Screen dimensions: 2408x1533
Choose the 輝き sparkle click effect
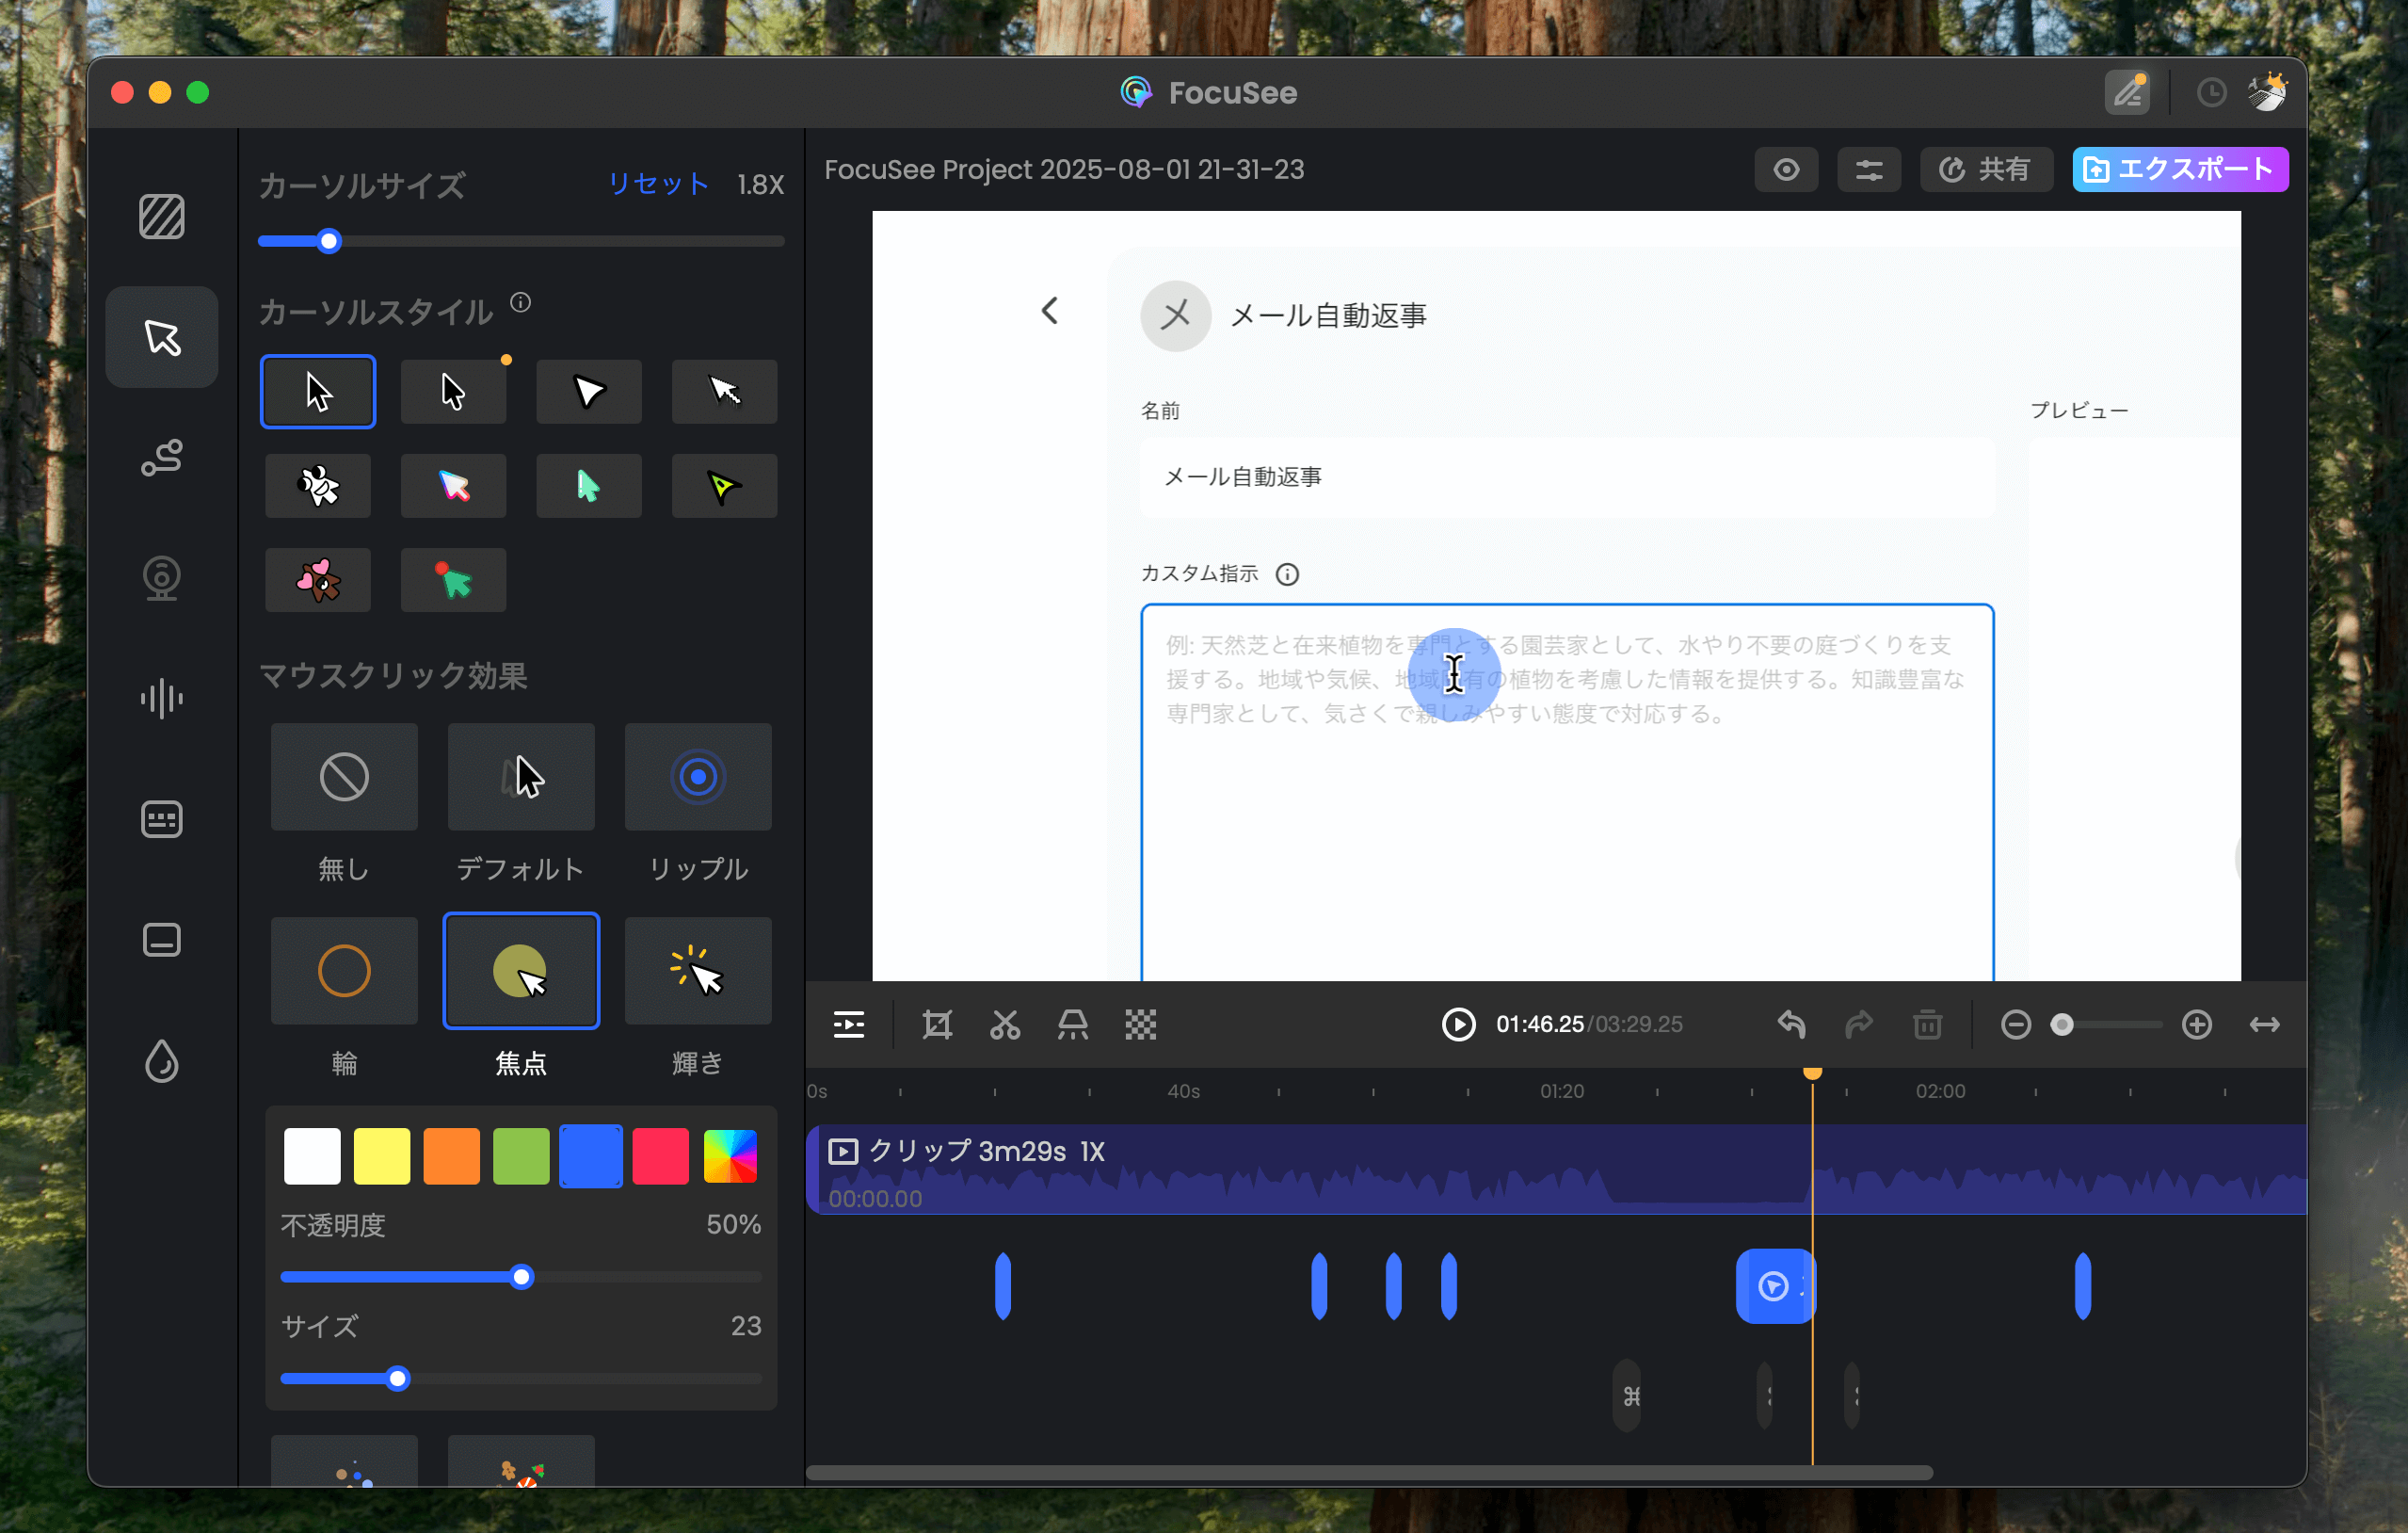[698, 971]
